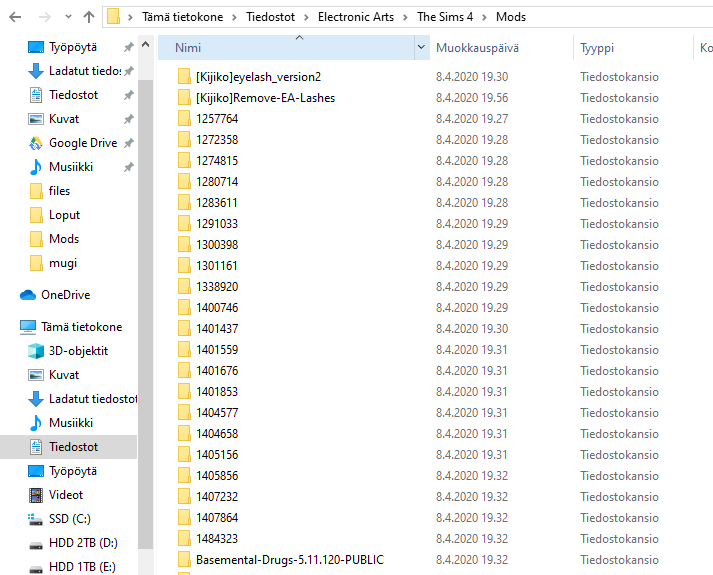Click folder icon of 1272358
The width and height of the screenshot is (713, 575).
point(184,140)
